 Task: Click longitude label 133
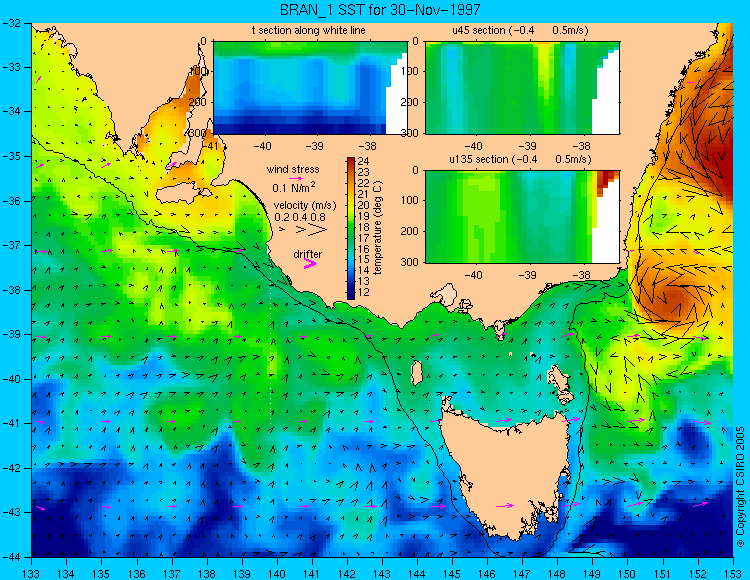click(32, 573)
